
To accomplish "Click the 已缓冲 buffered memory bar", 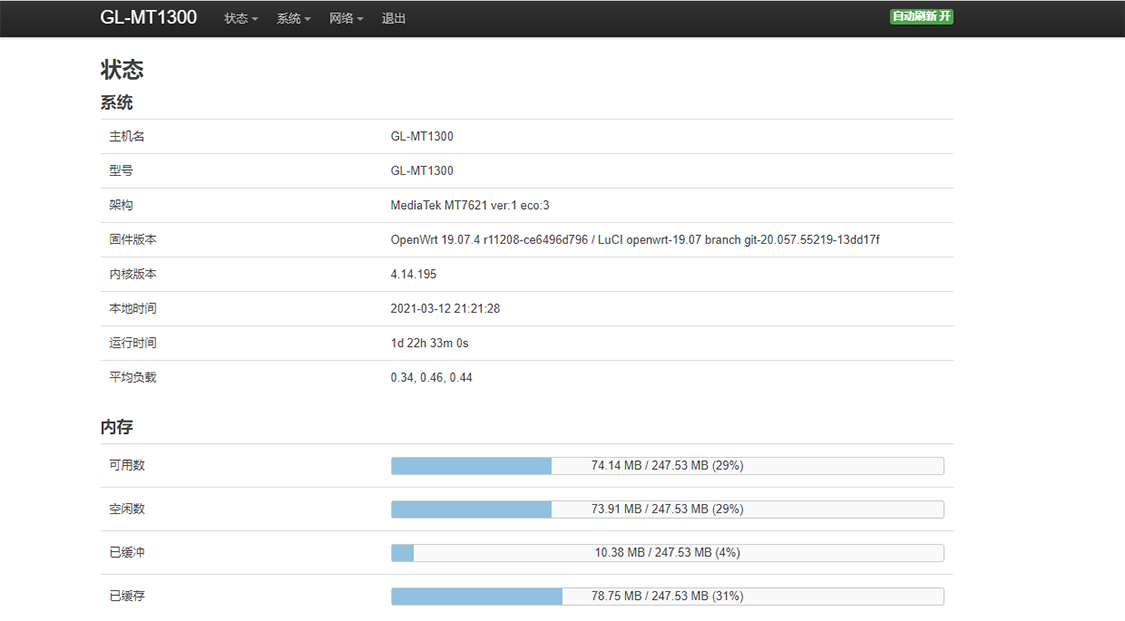I will pos(667,552).
